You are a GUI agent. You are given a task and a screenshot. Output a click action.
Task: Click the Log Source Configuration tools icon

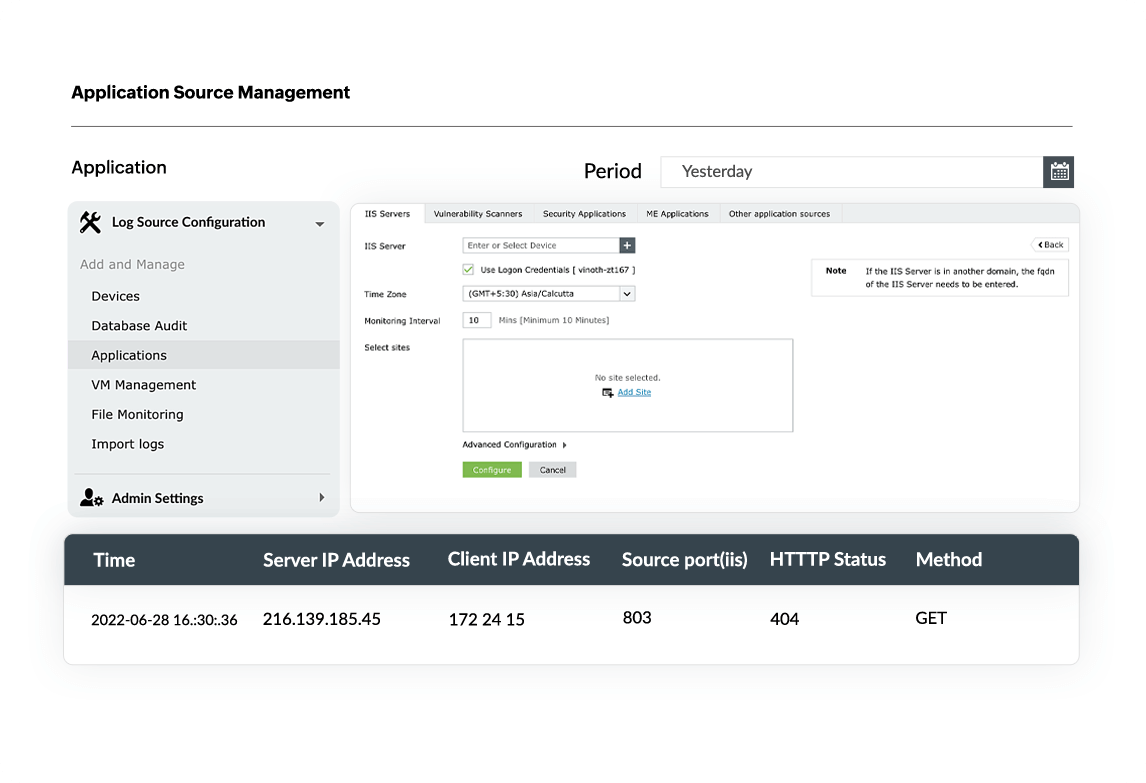coord(90,222)
